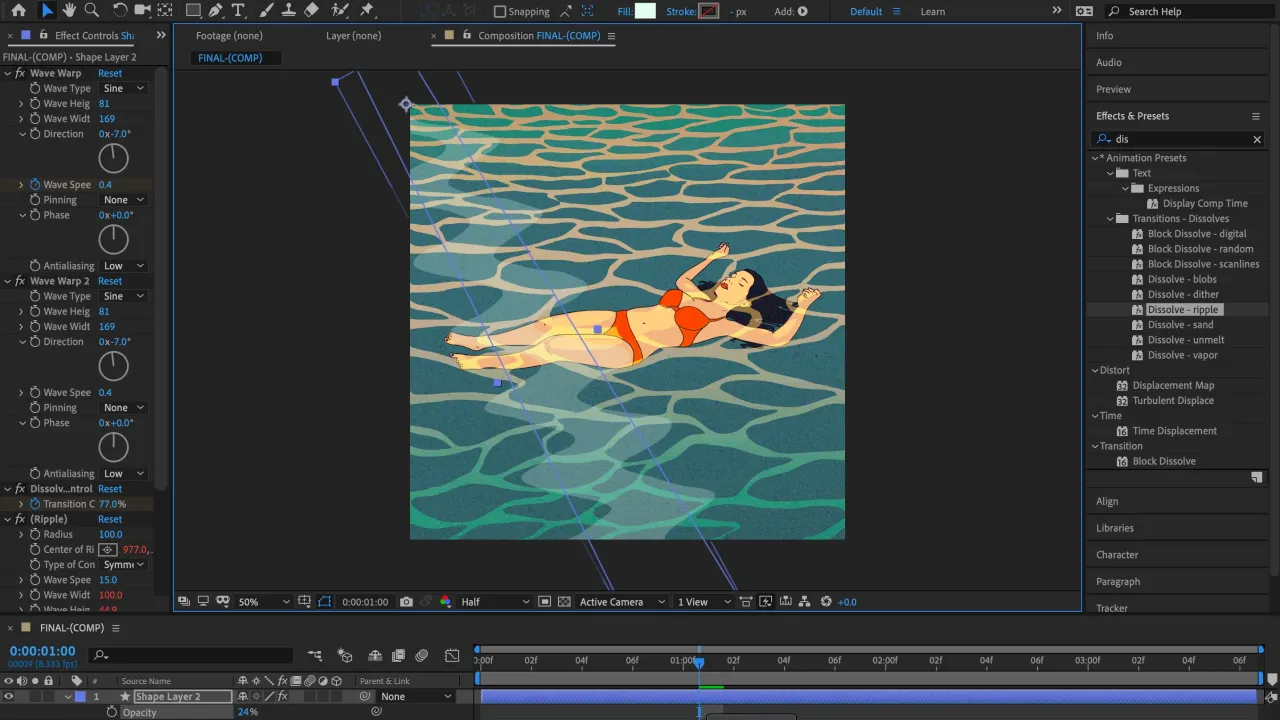Image resolution: width=1280 pixels, height=720 pixels.
Task: Open the Character panel
Action: pyautogui.click(x=1117, y=555)
